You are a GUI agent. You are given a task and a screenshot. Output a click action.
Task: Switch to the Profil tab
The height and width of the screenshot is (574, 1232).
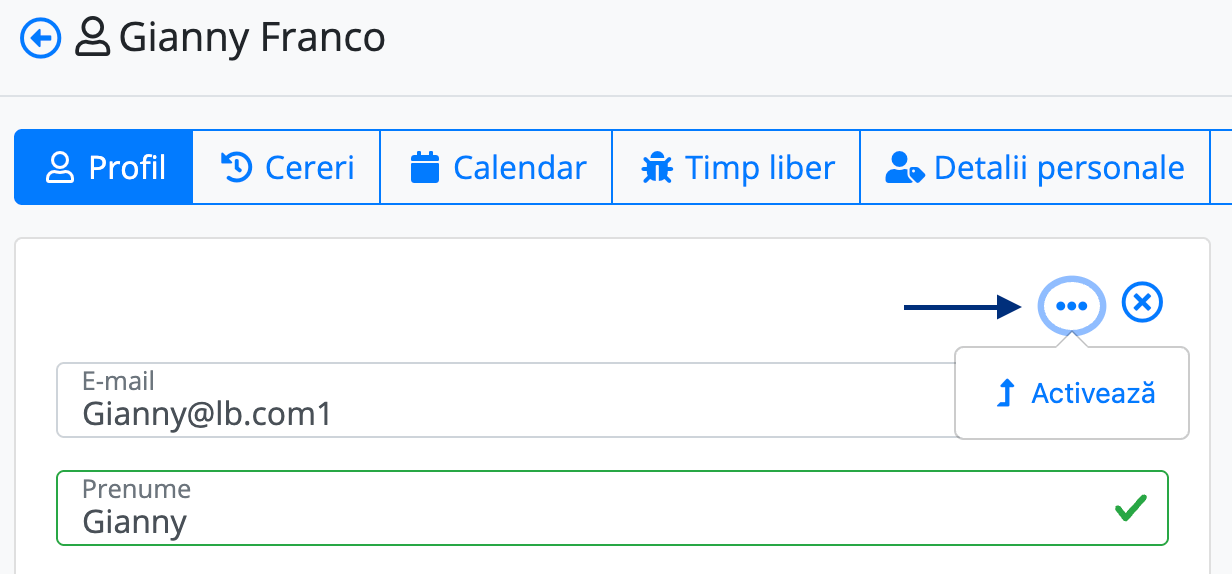coord(103,167)
